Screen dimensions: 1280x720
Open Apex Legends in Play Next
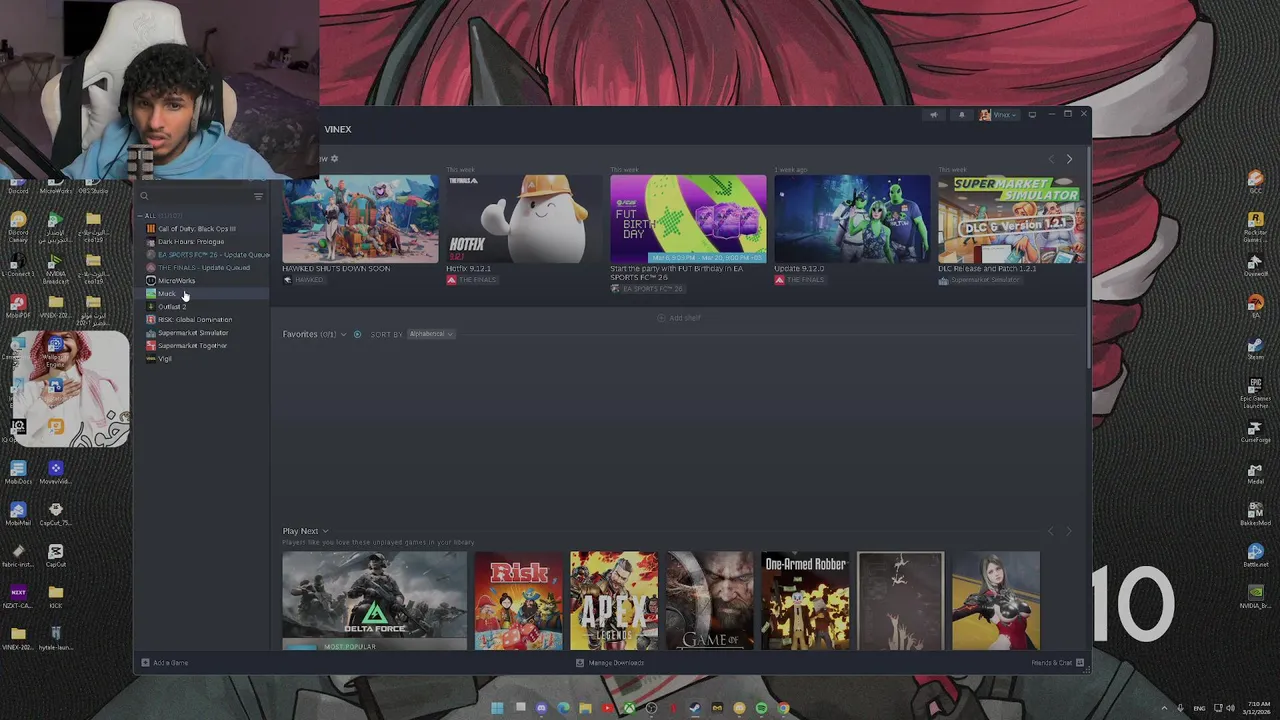point(614,601)
